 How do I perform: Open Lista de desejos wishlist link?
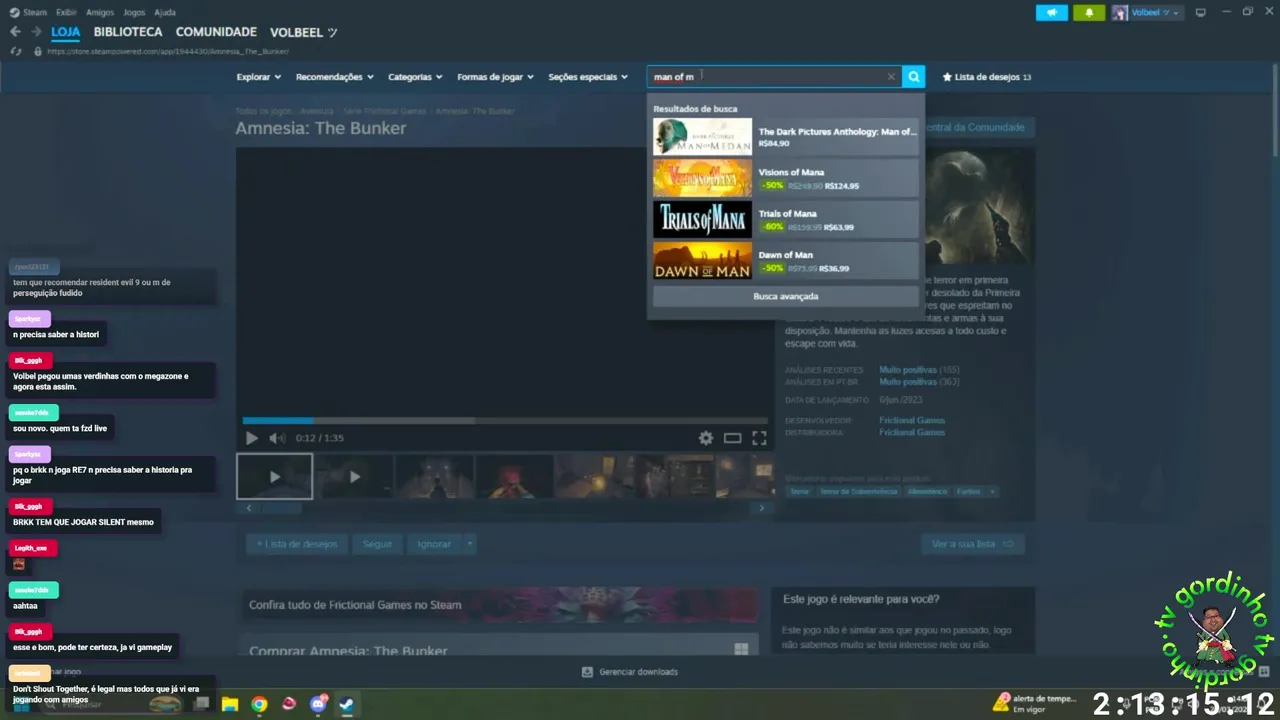click(987, 77)
